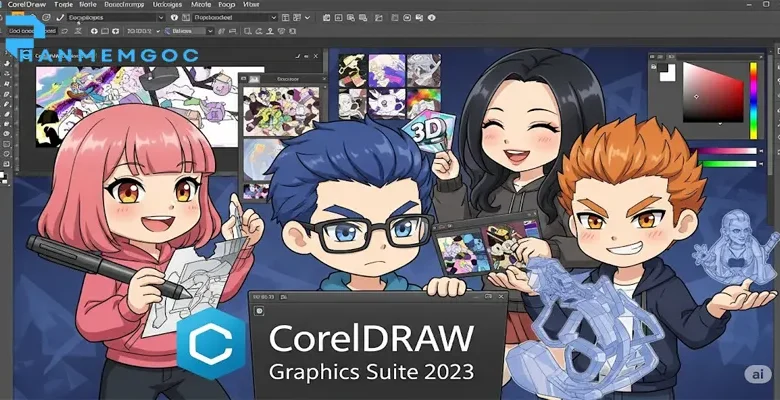Click the last icon in the second toolbar row
The height and width of the screenshot is (400, 780).
click(x=293, y=31)
